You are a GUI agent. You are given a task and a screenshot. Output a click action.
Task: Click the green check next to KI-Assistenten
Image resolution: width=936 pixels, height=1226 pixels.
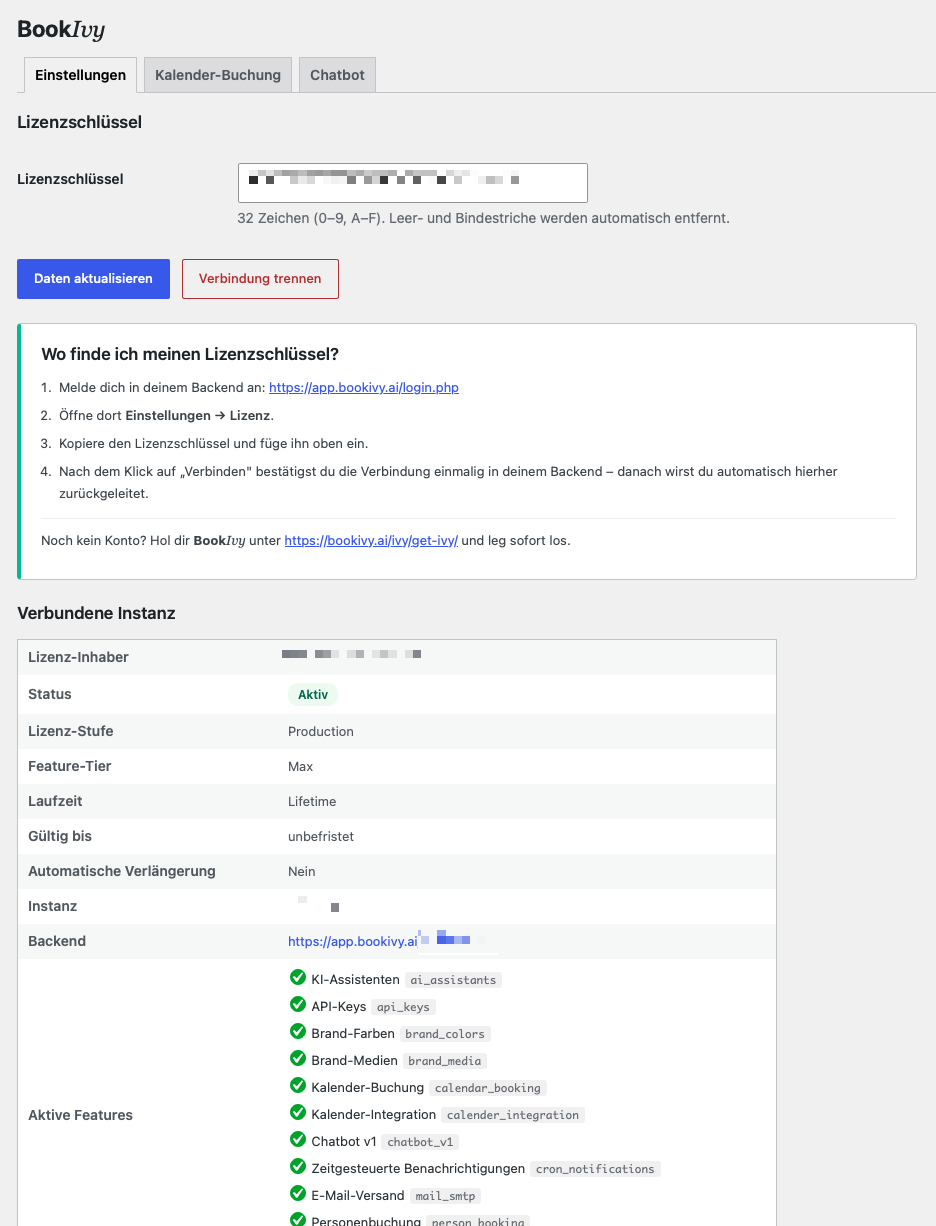297,978
